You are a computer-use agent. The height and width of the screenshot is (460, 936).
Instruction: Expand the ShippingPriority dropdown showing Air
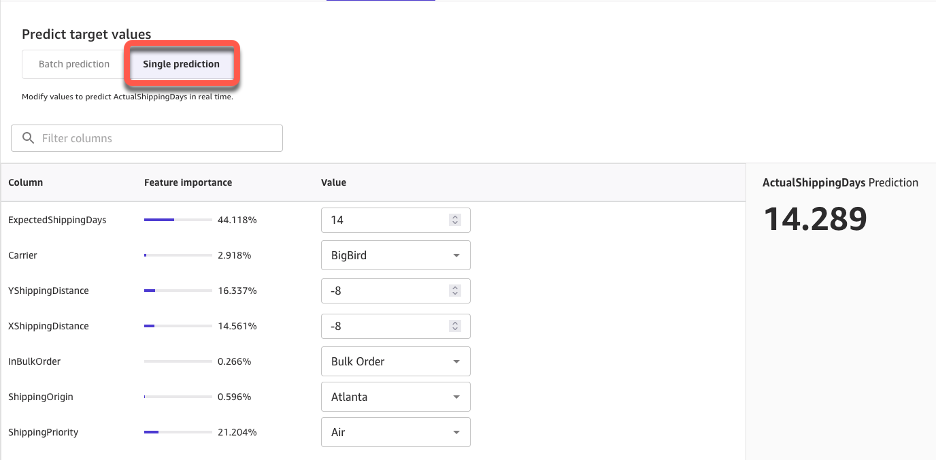tap(395, 432)
